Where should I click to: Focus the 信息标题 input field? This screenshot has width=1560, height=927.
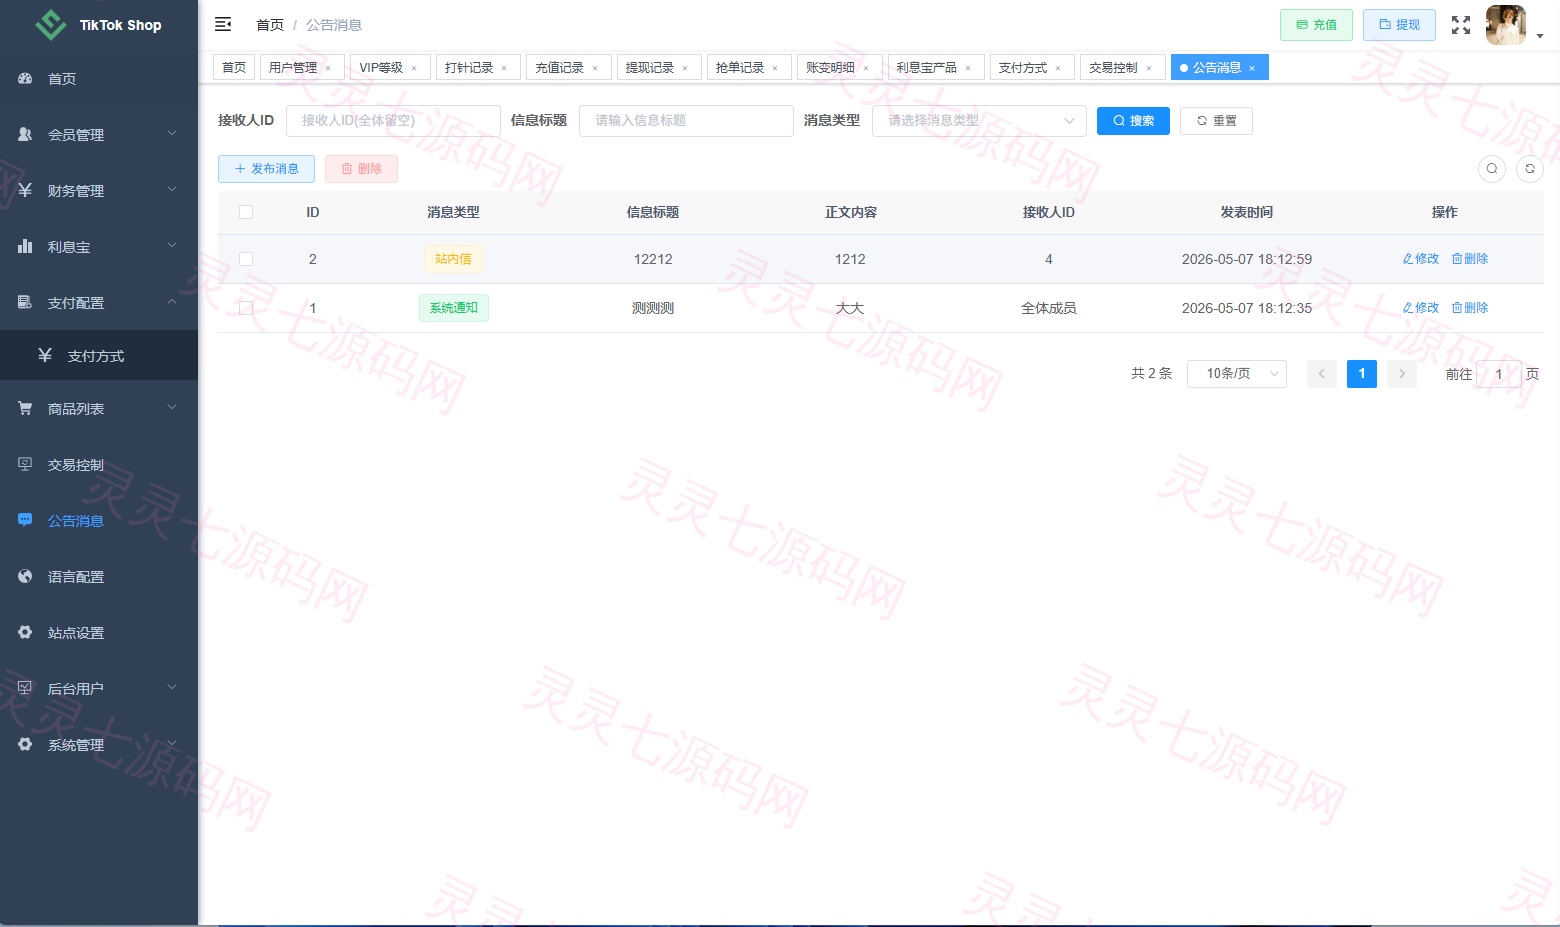point(686,121)
